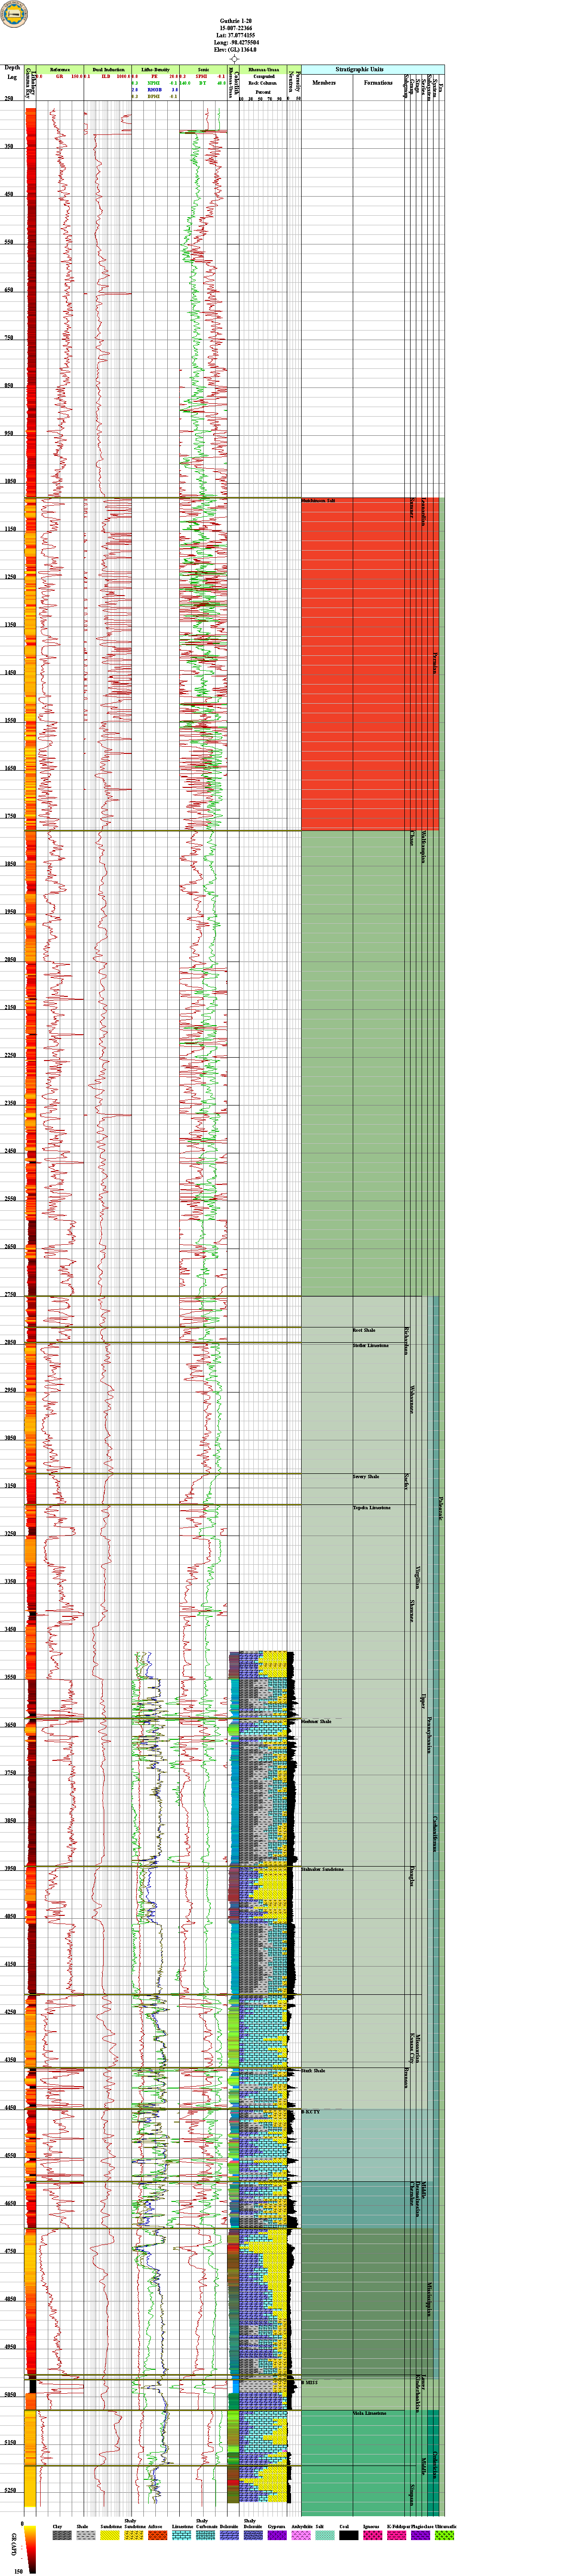
Task: Select the Plagioclase legend swatch
Action: pos(421,2535)
